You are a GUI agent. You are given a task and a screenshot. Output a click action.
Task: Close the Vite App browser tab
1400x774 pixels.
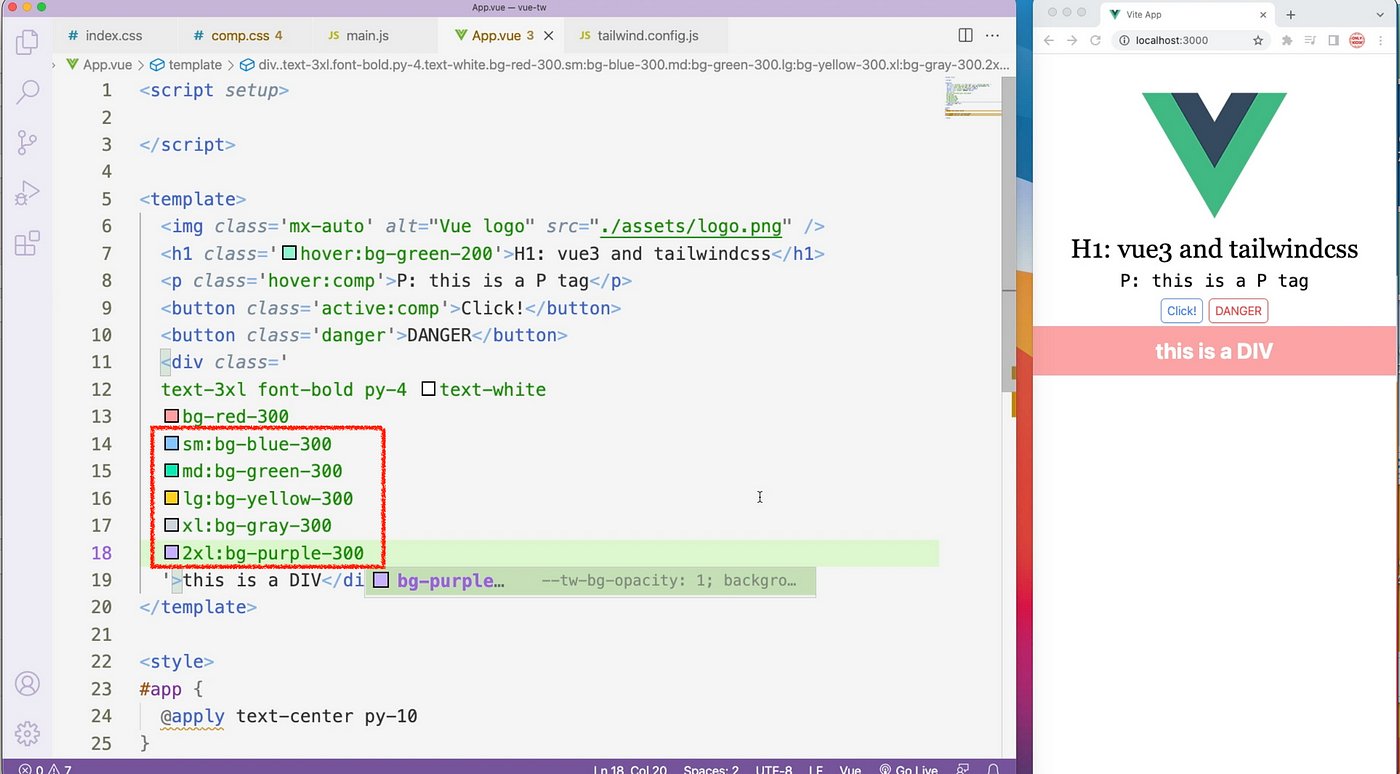click(1263, 15)
